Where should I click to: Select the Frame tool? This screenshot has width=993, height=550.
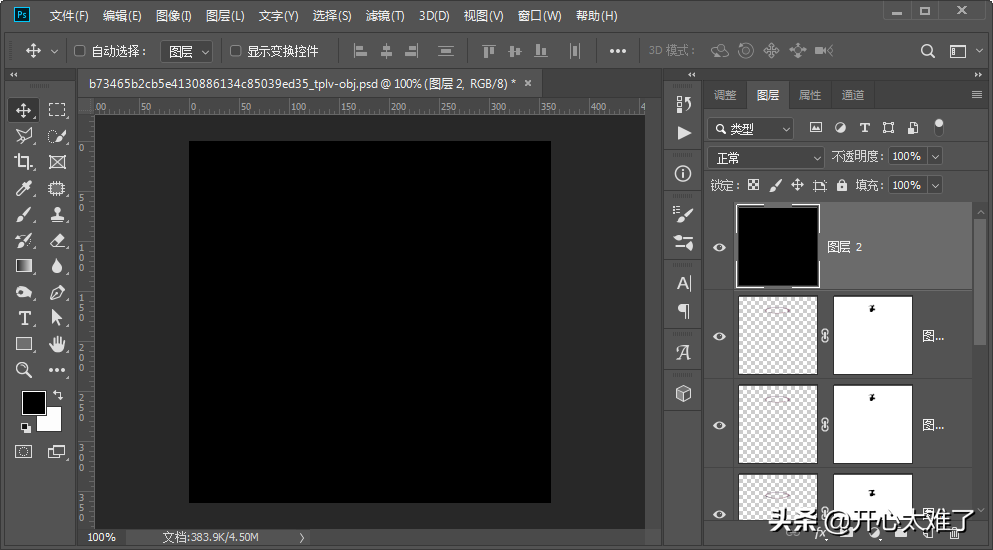(x=57, y=162)
